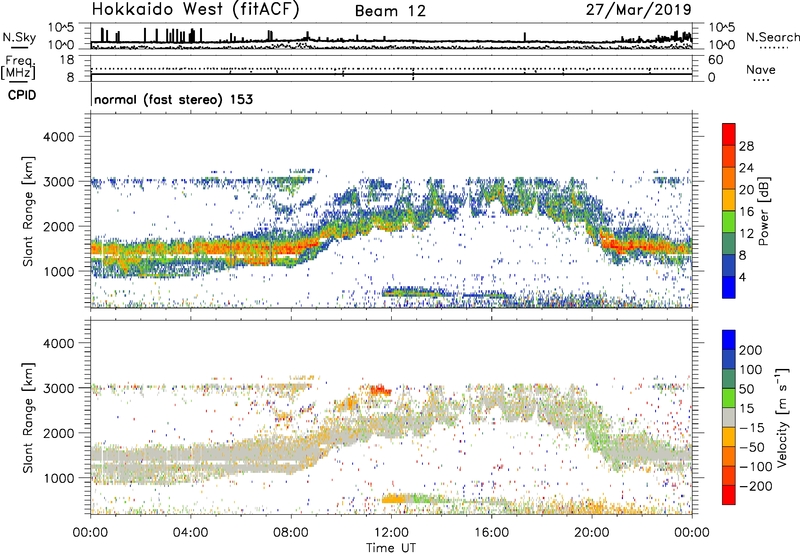
Task: Click the '16:00' time tick label
Action: [491, 533]
